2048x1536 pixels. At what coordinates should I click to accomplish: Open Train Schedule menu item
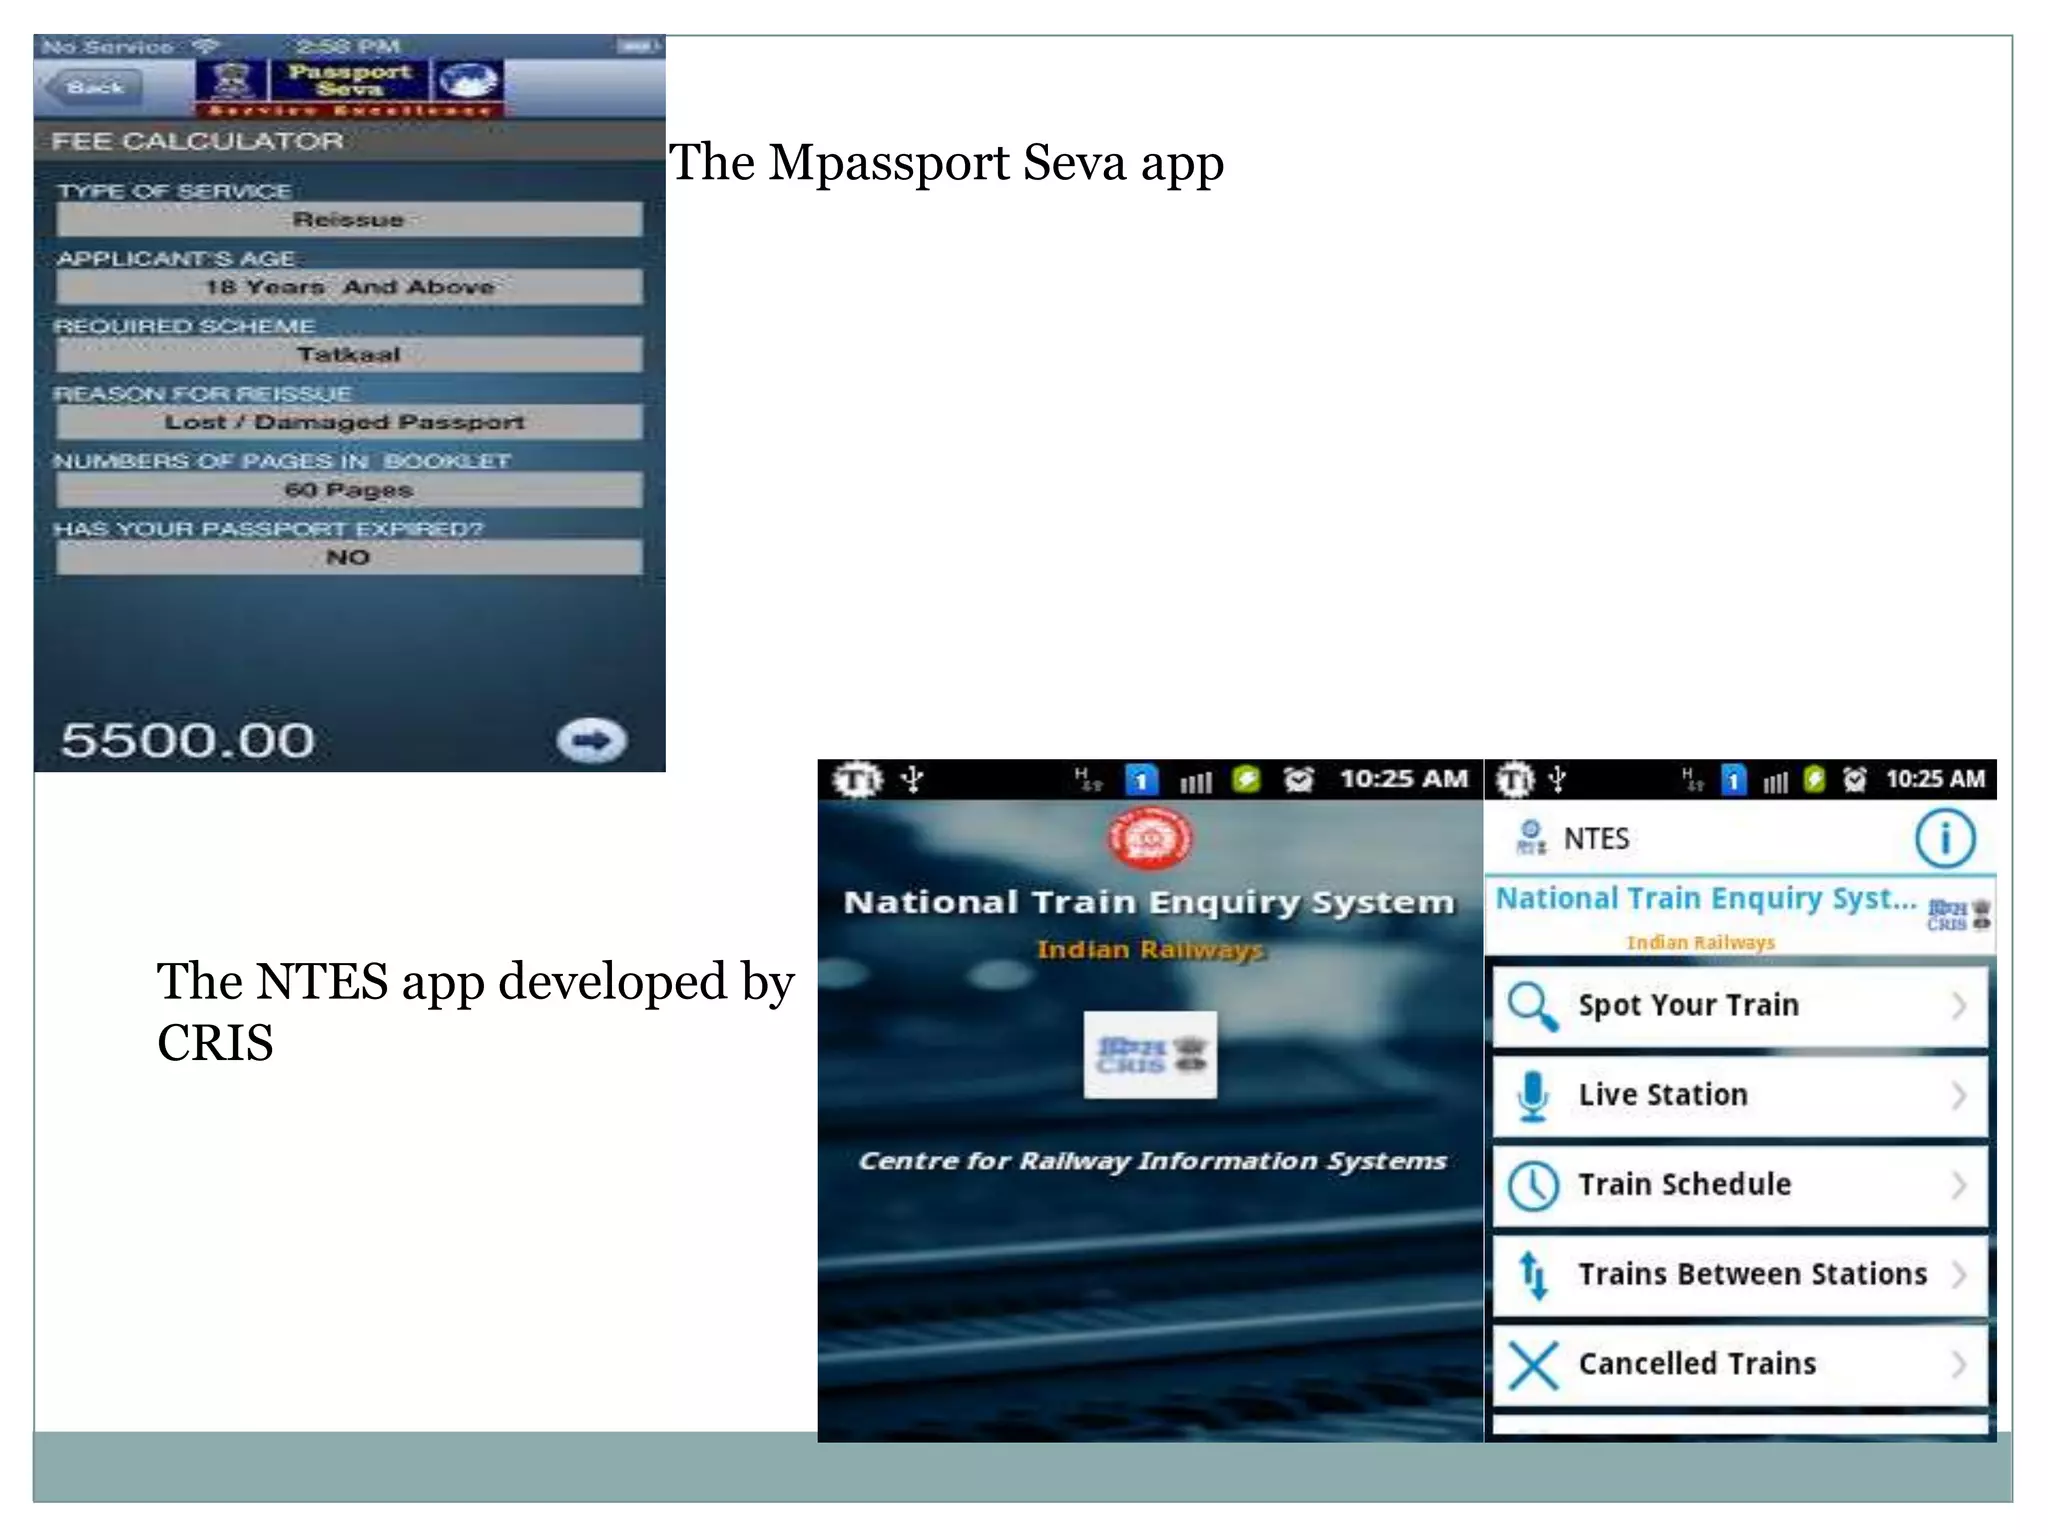(1740, 1186)
